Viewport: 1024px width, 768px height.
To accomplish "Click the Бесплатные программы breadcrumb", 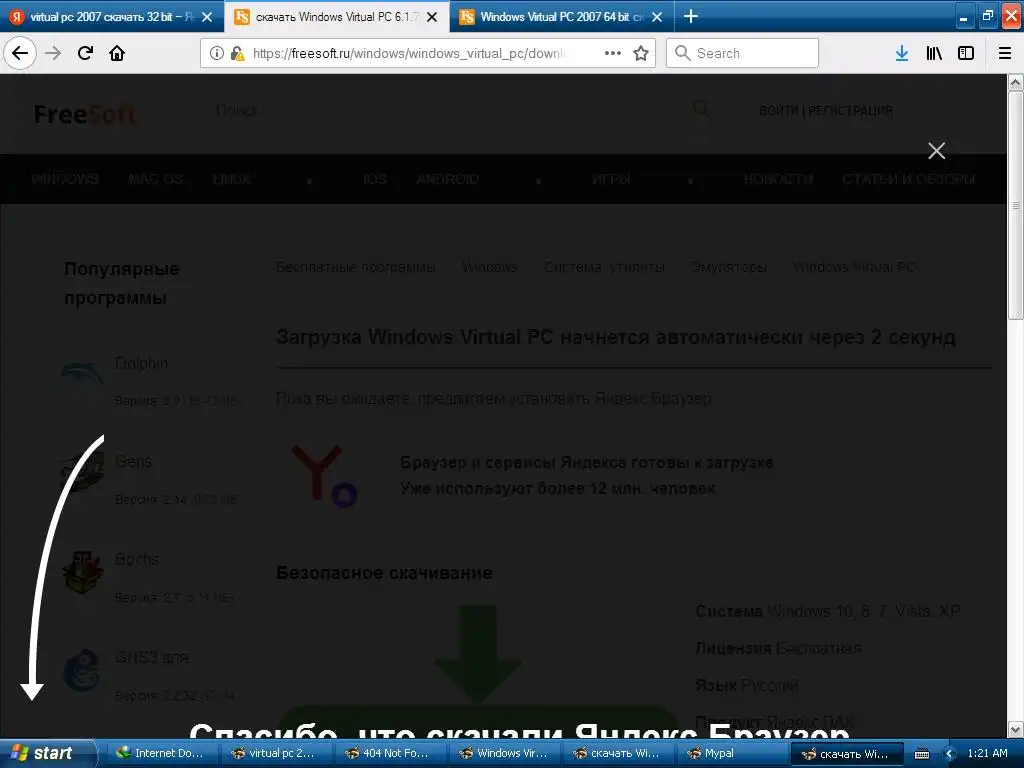I will [355, 267].
